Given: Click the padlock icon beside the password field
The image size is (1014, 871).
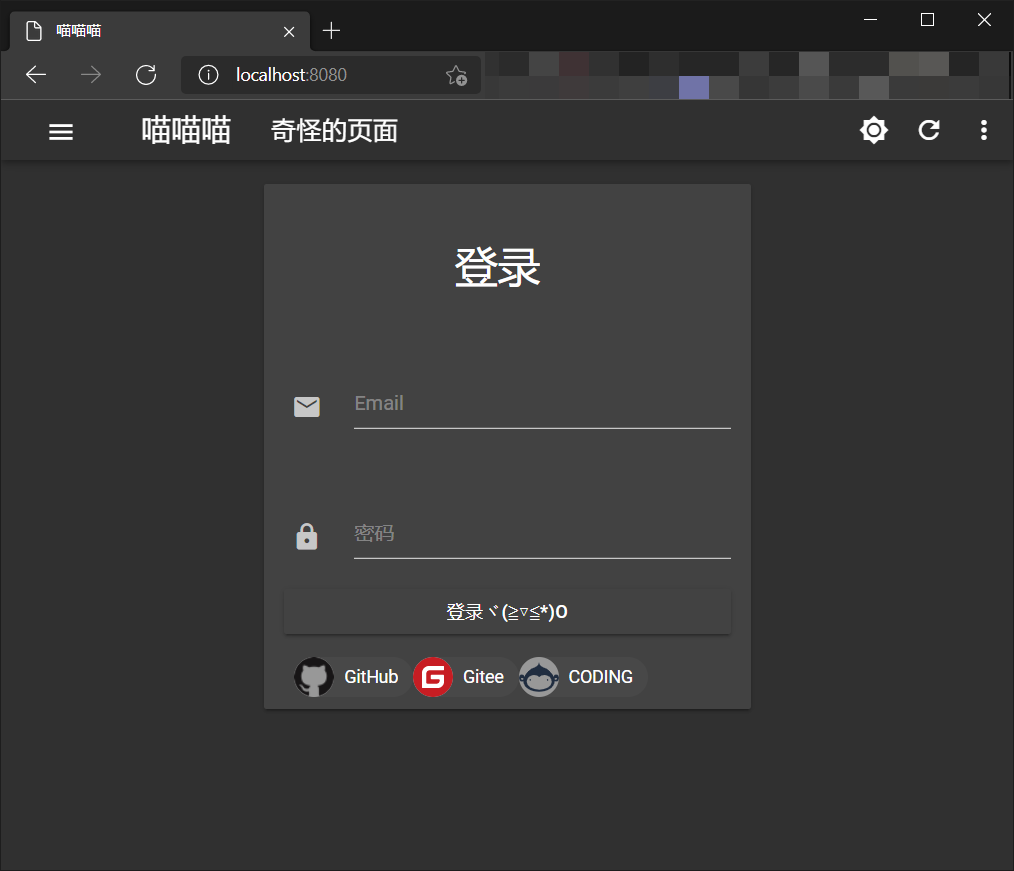Looking at the screenshot, I should click(306, 536).
